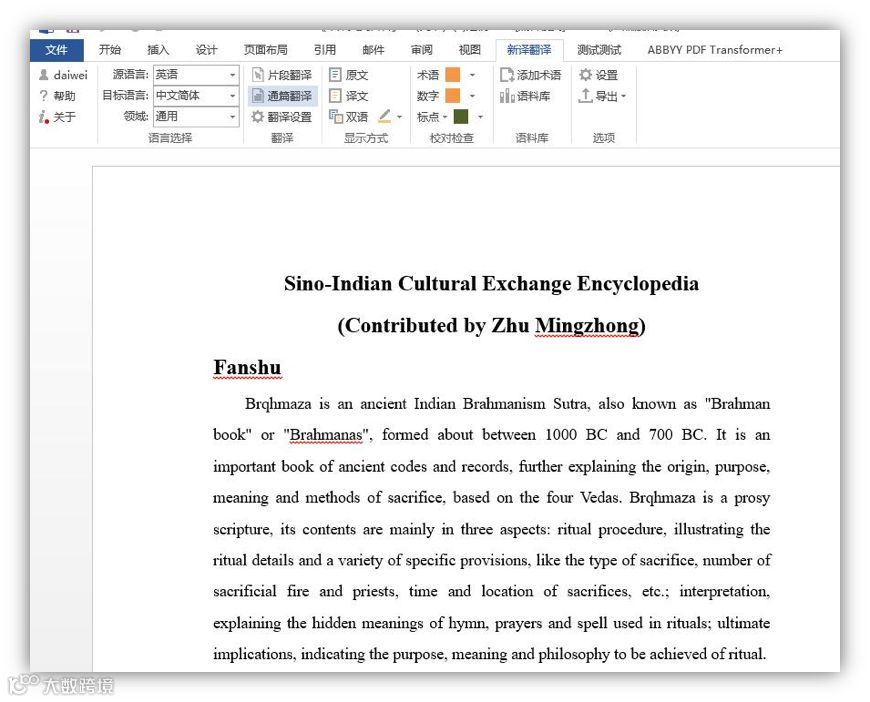Click the 标点 dark green color swatch
This screenshot has height=702, width=870.
pyautogui.click(x=461, y=117)
